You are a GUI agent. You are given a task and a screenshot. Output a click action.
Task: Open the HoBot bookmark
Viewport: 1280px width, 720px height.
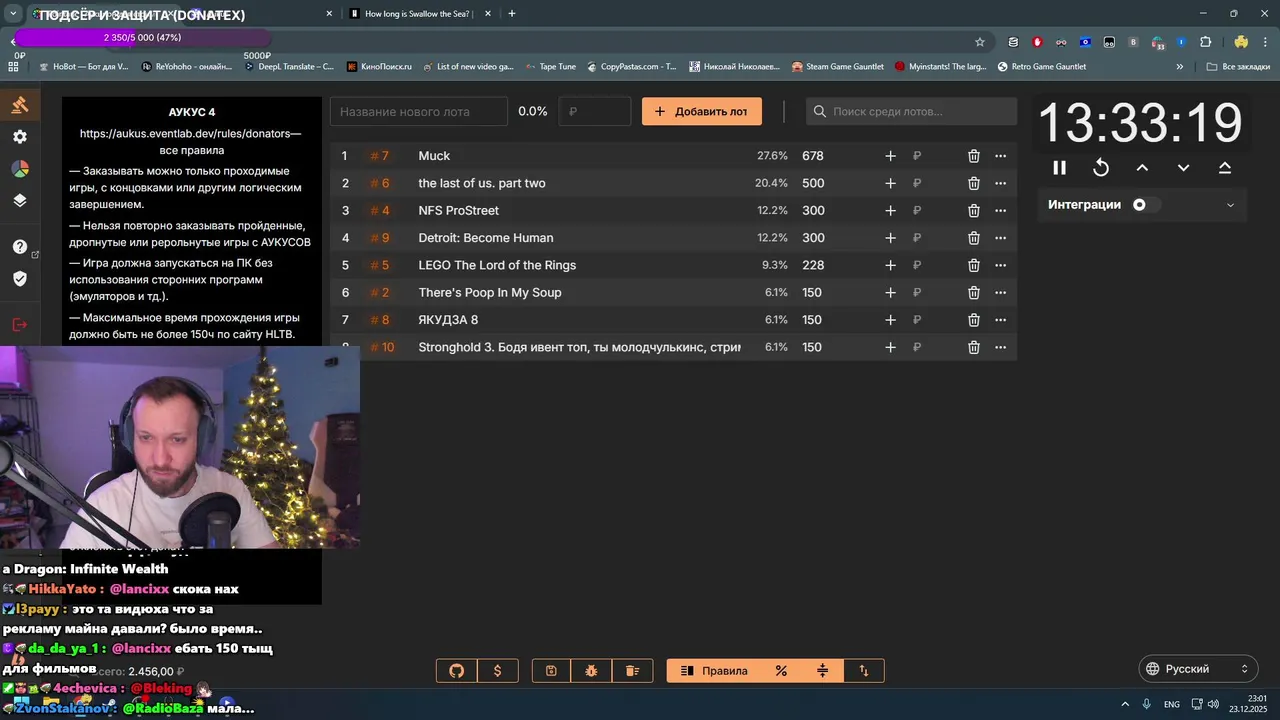[83, 67]
